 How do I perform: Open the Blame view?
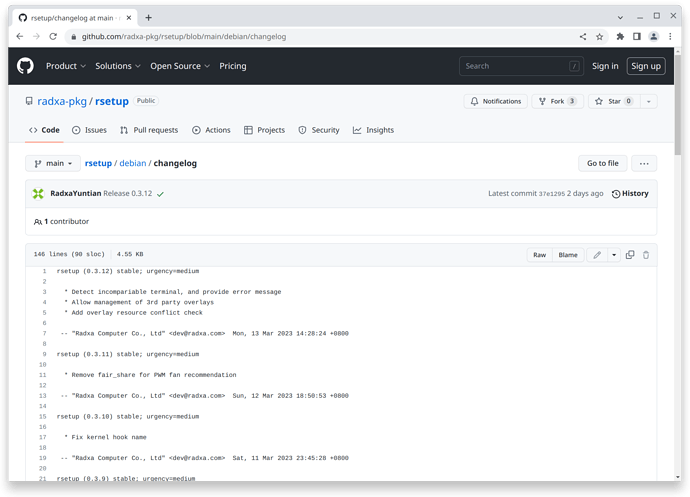pyautogui.click(x=568, y=255)
